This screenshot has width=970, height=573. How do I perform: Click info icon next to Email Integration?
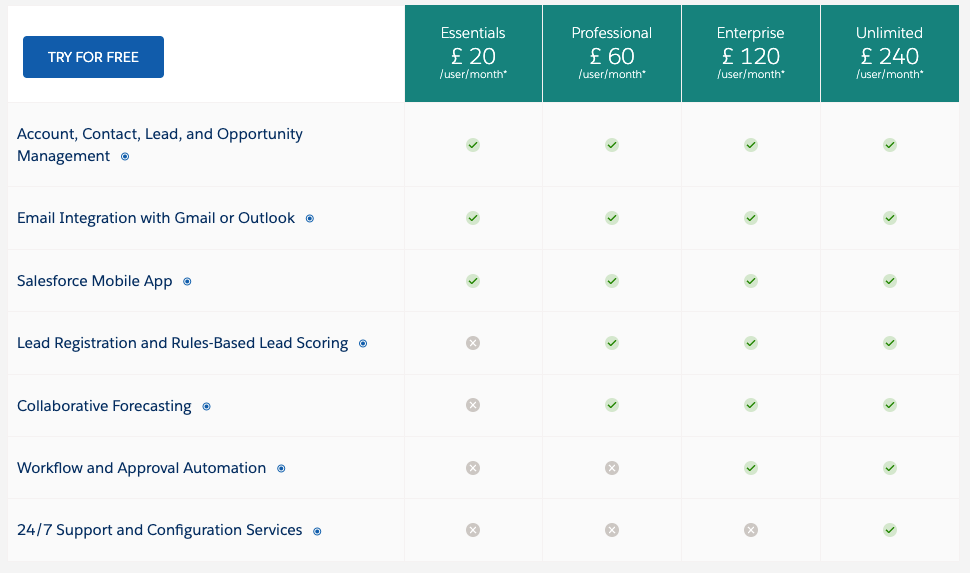tap(310, 219)
